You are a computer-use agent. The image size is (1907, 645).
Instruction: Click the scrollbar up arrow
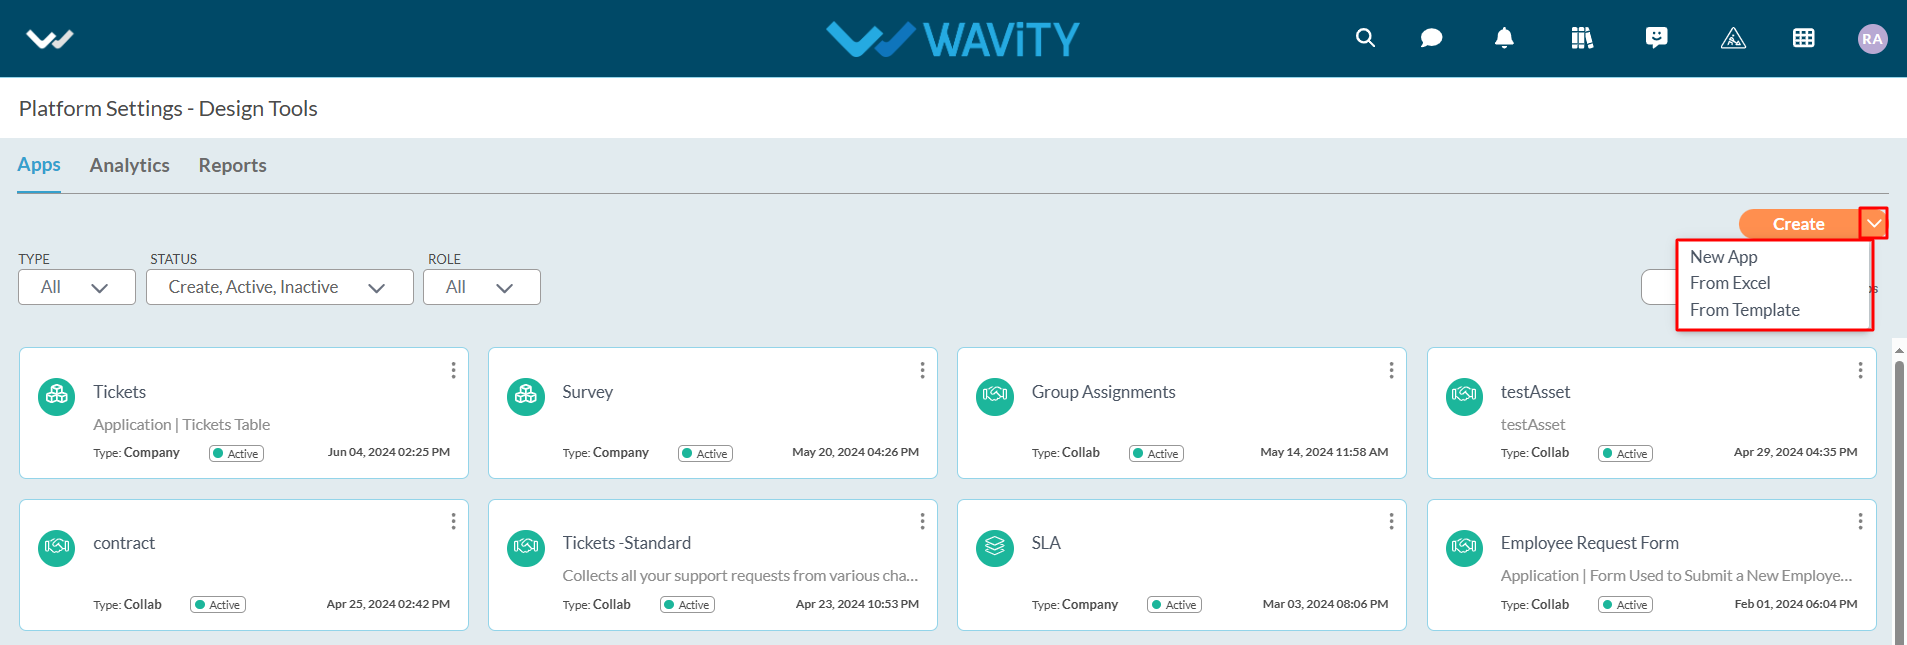(x=1899, y=351)
